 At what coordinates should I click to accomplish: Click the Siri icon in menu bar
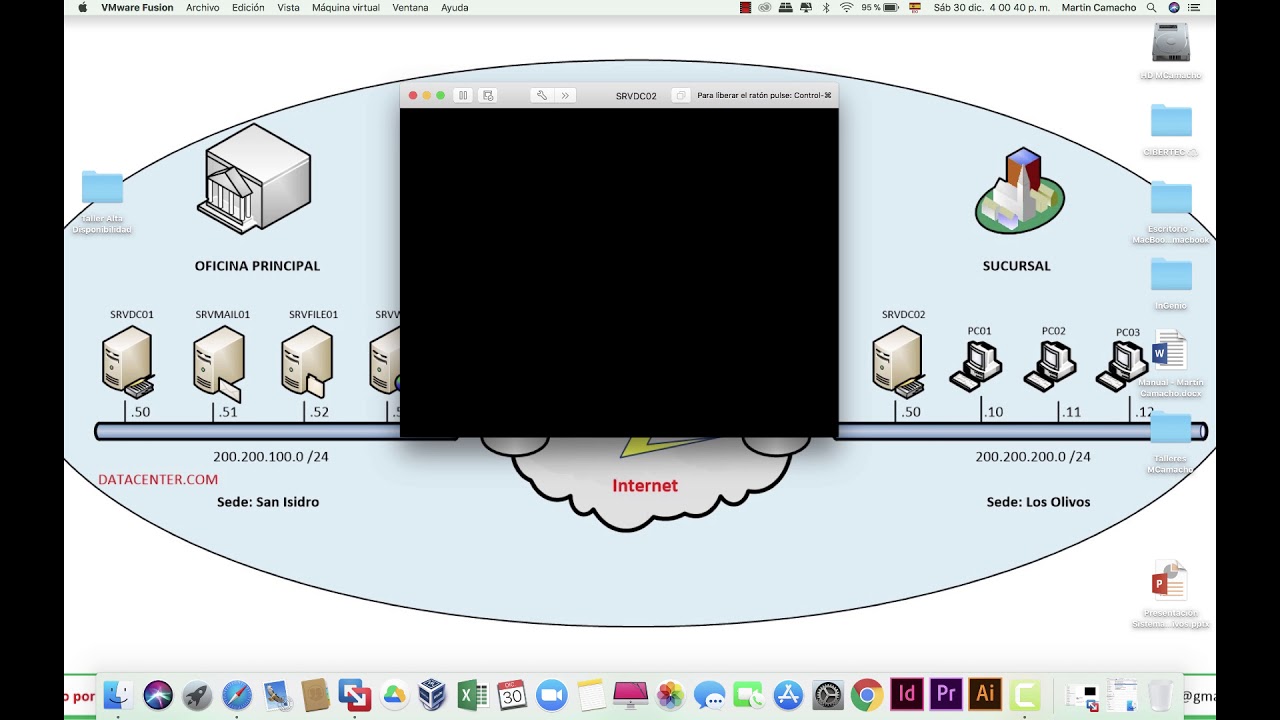tap(1174, 7)
